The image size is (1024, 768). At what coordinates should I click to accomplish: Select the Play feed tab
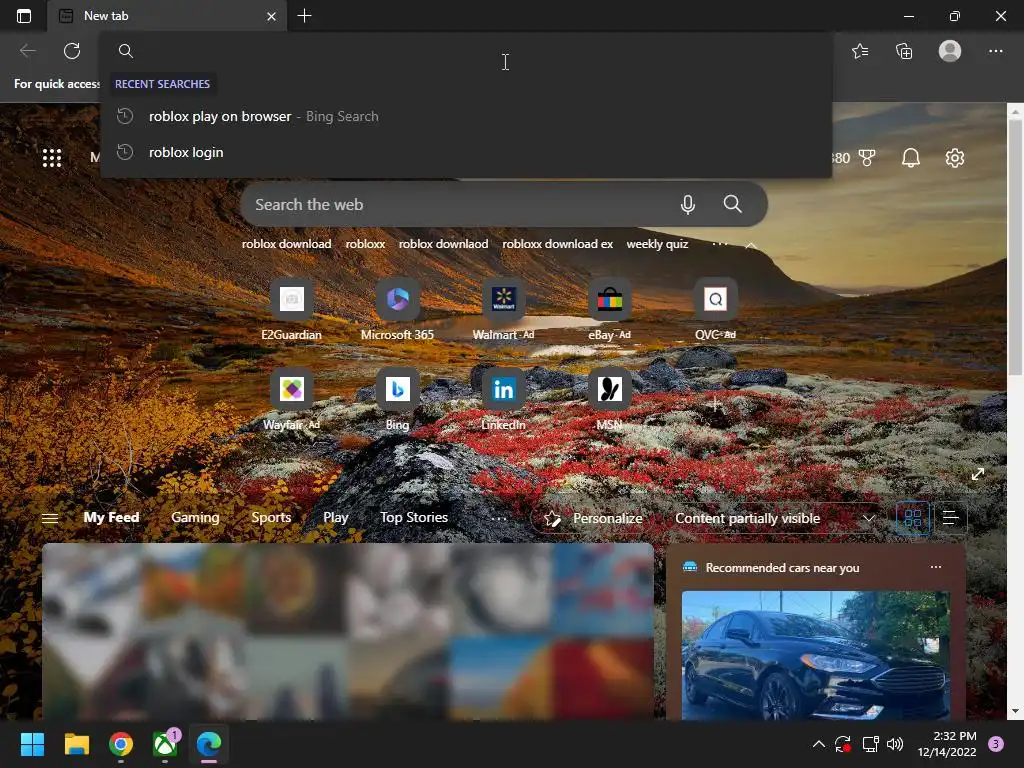point(336,517)
